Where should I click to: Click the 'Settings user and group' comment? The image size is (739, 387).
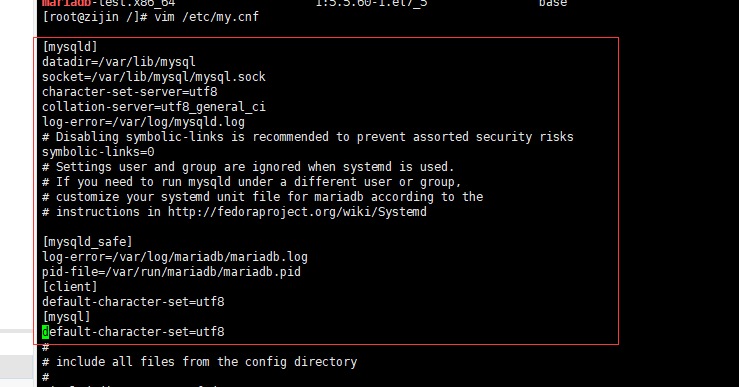(x=248, y=167)
